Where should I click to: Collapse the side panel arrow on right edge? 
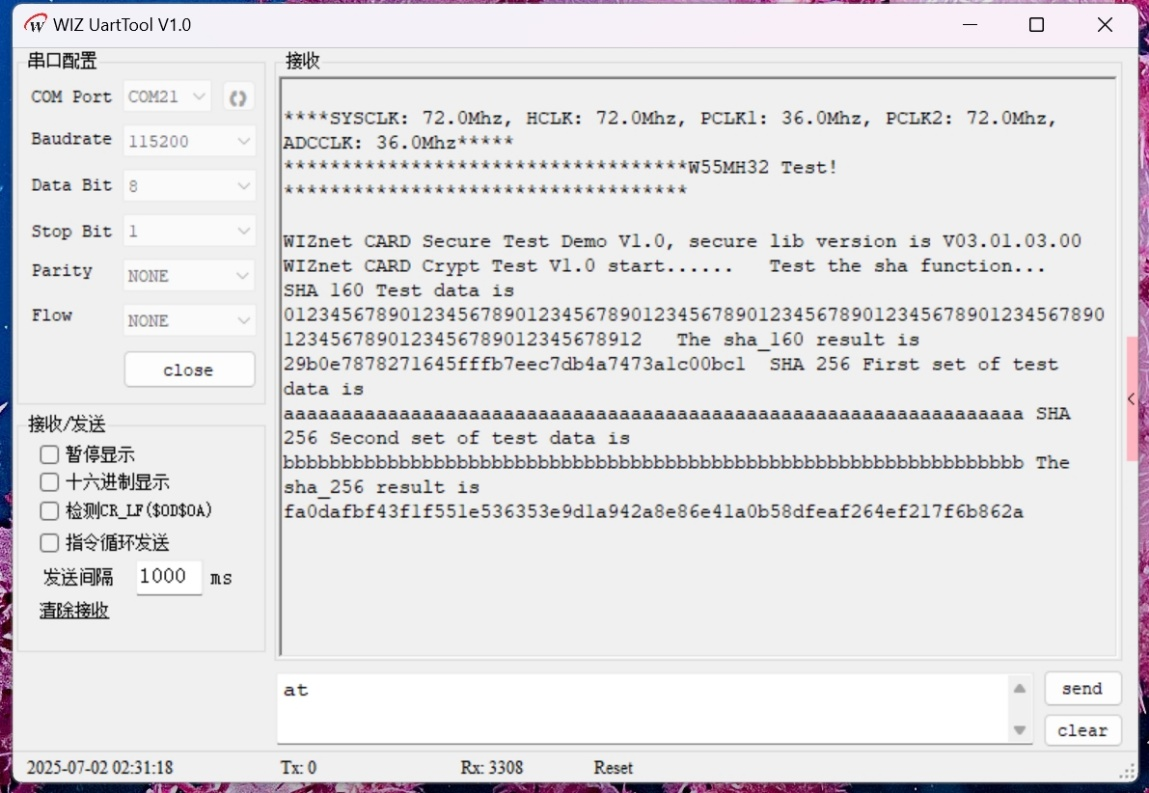[1131, 399]
